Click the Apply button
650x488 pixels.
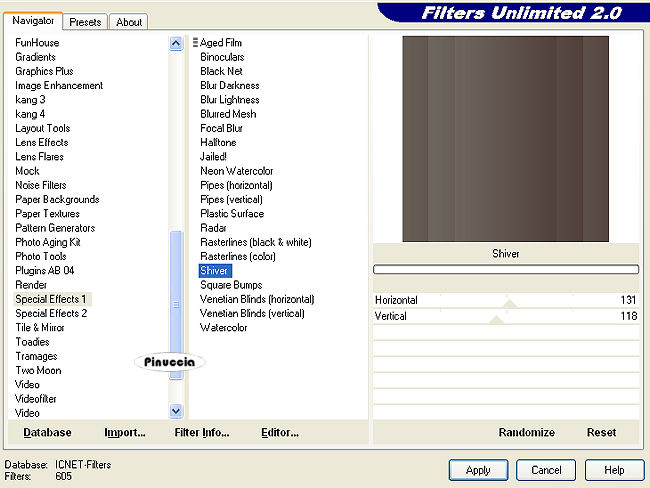pyautogui.click(x=478, y=470)
